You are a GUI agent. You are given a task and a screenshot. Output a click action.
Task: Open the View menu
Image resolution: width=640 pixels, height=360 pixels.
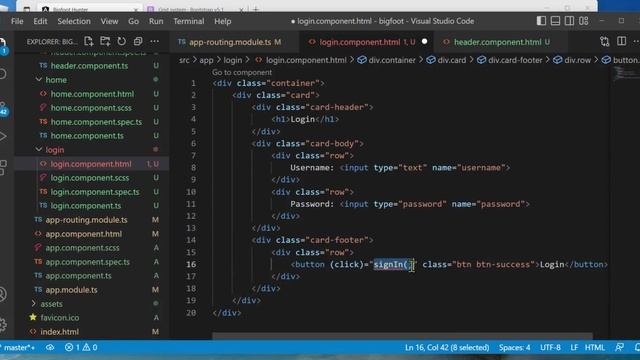[x=109, y=21]
